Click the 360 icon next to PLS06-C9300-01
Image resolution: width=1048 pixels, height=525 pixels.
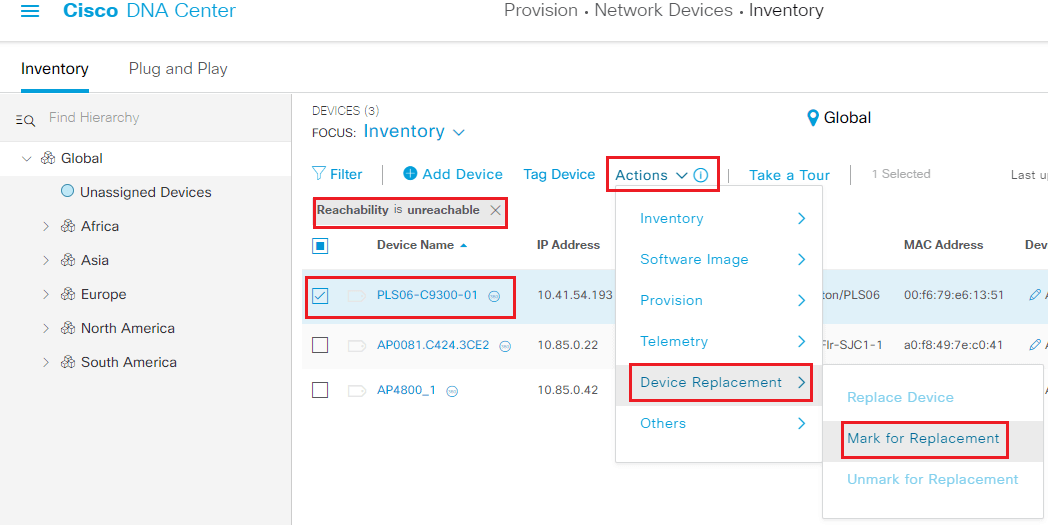coord(494,296)
